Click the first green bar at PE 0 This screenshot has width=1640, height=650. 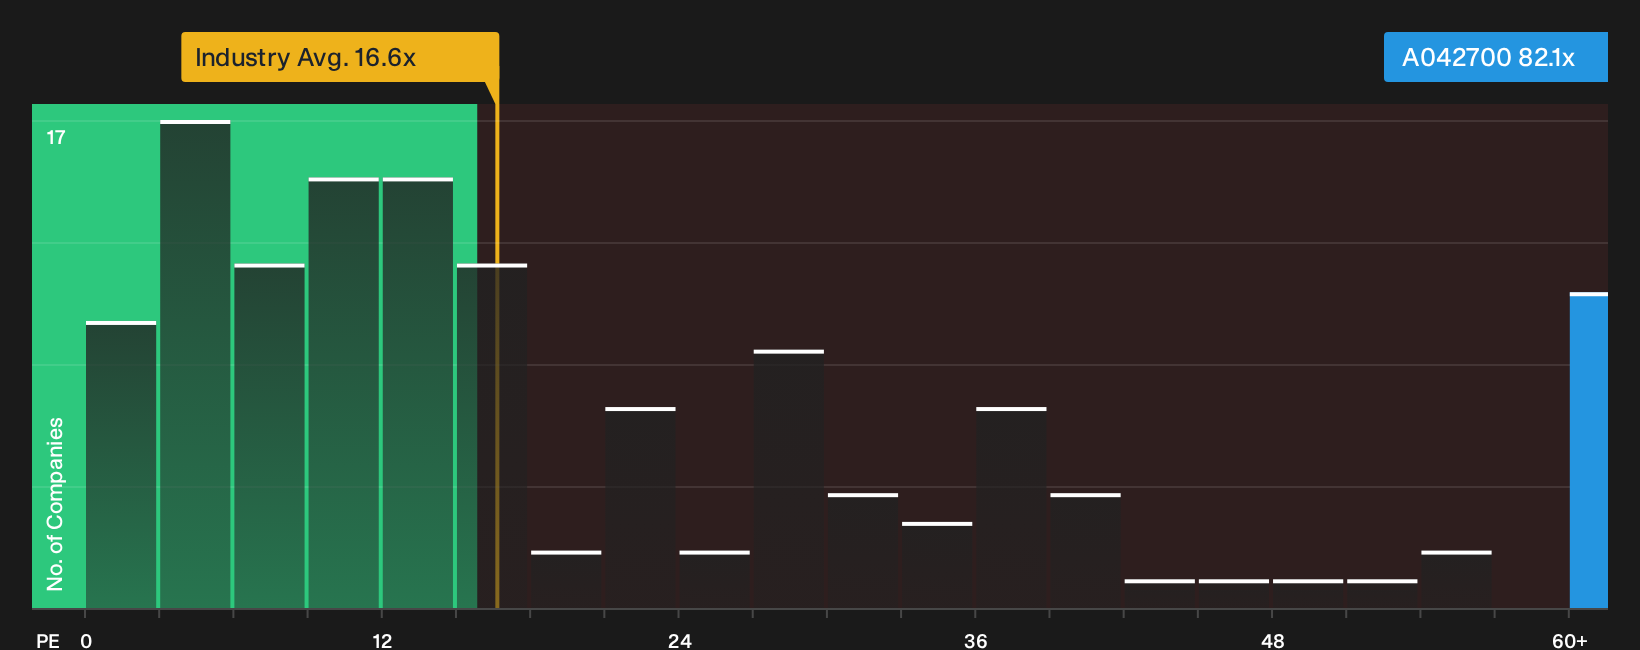[x=121, y=465]
